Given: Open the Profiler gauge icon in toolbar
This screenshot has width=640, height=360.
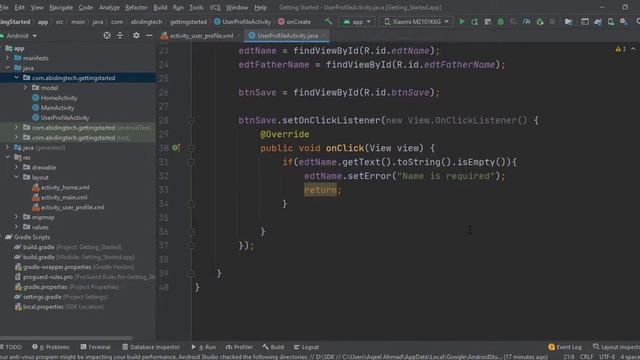Looking at the screenshot, I should pos(527,22).
